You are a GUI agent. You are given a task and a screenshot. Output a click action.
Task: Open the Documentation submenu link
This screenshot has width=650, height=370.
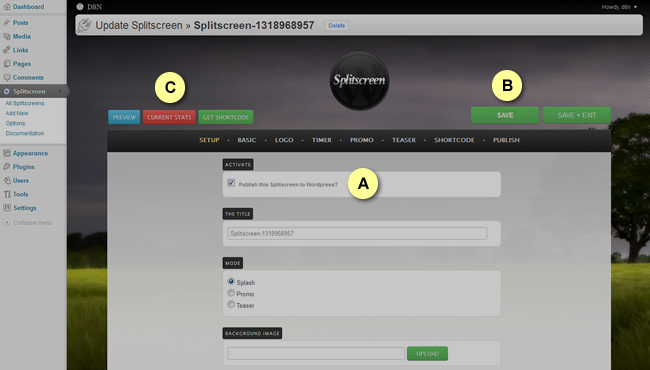[25, 133]
